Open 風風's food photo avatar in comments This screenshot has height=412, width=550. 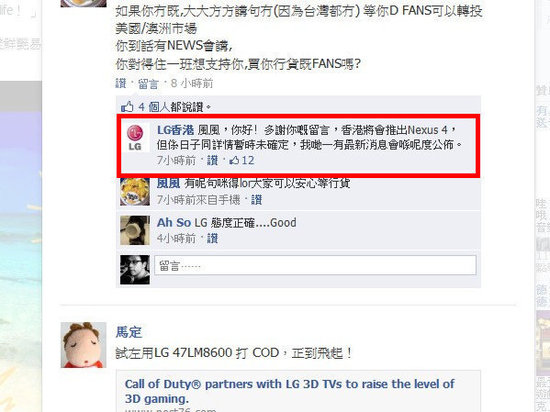click(135, 191)
